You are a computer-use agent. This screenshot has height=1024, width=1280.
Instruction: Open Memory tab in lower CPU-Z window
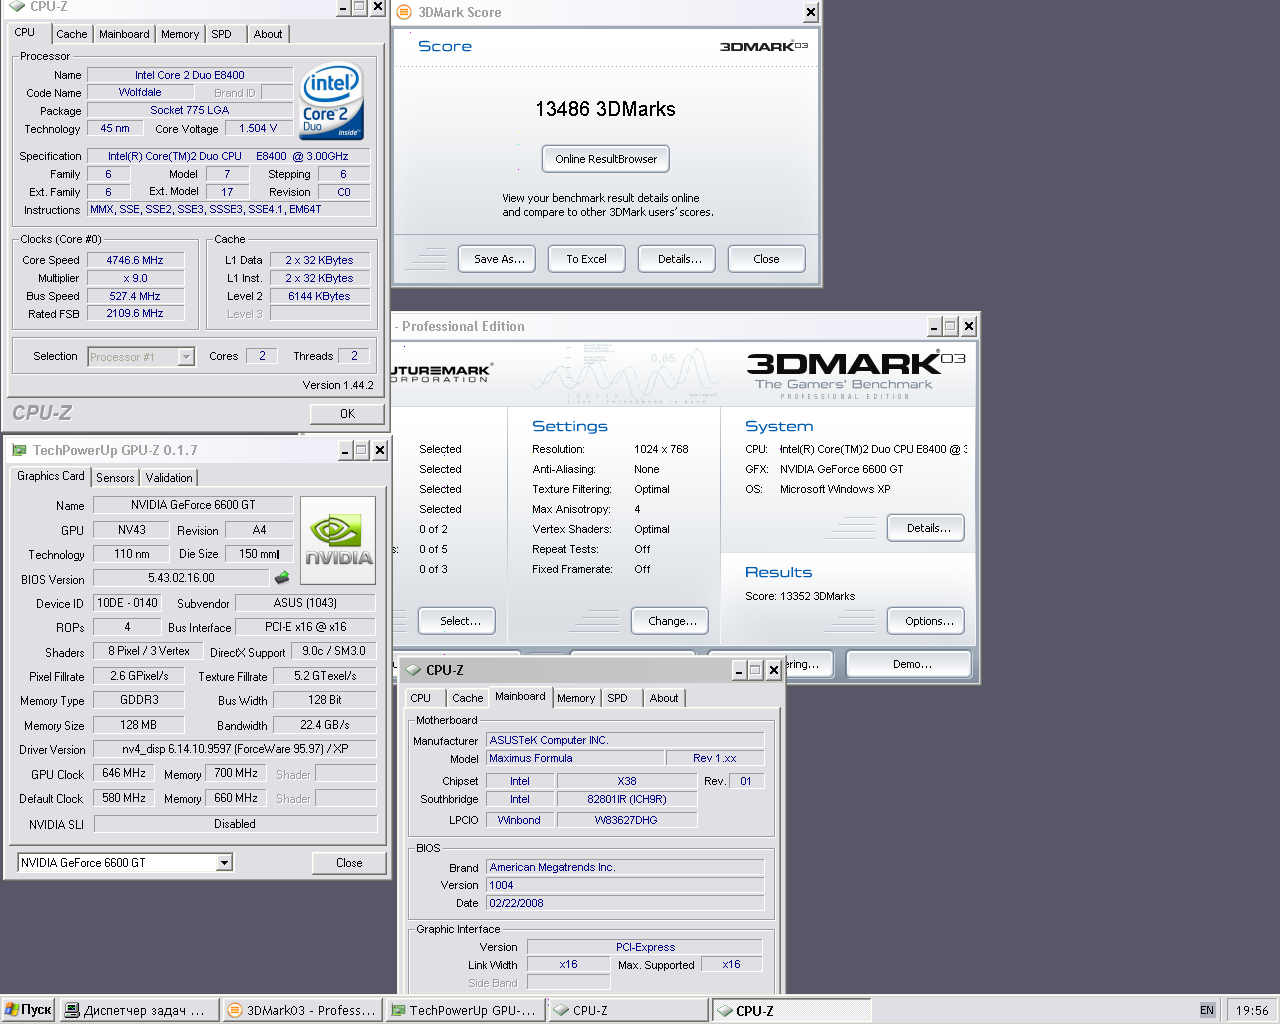pyautogui.click(x=576, y=698)
